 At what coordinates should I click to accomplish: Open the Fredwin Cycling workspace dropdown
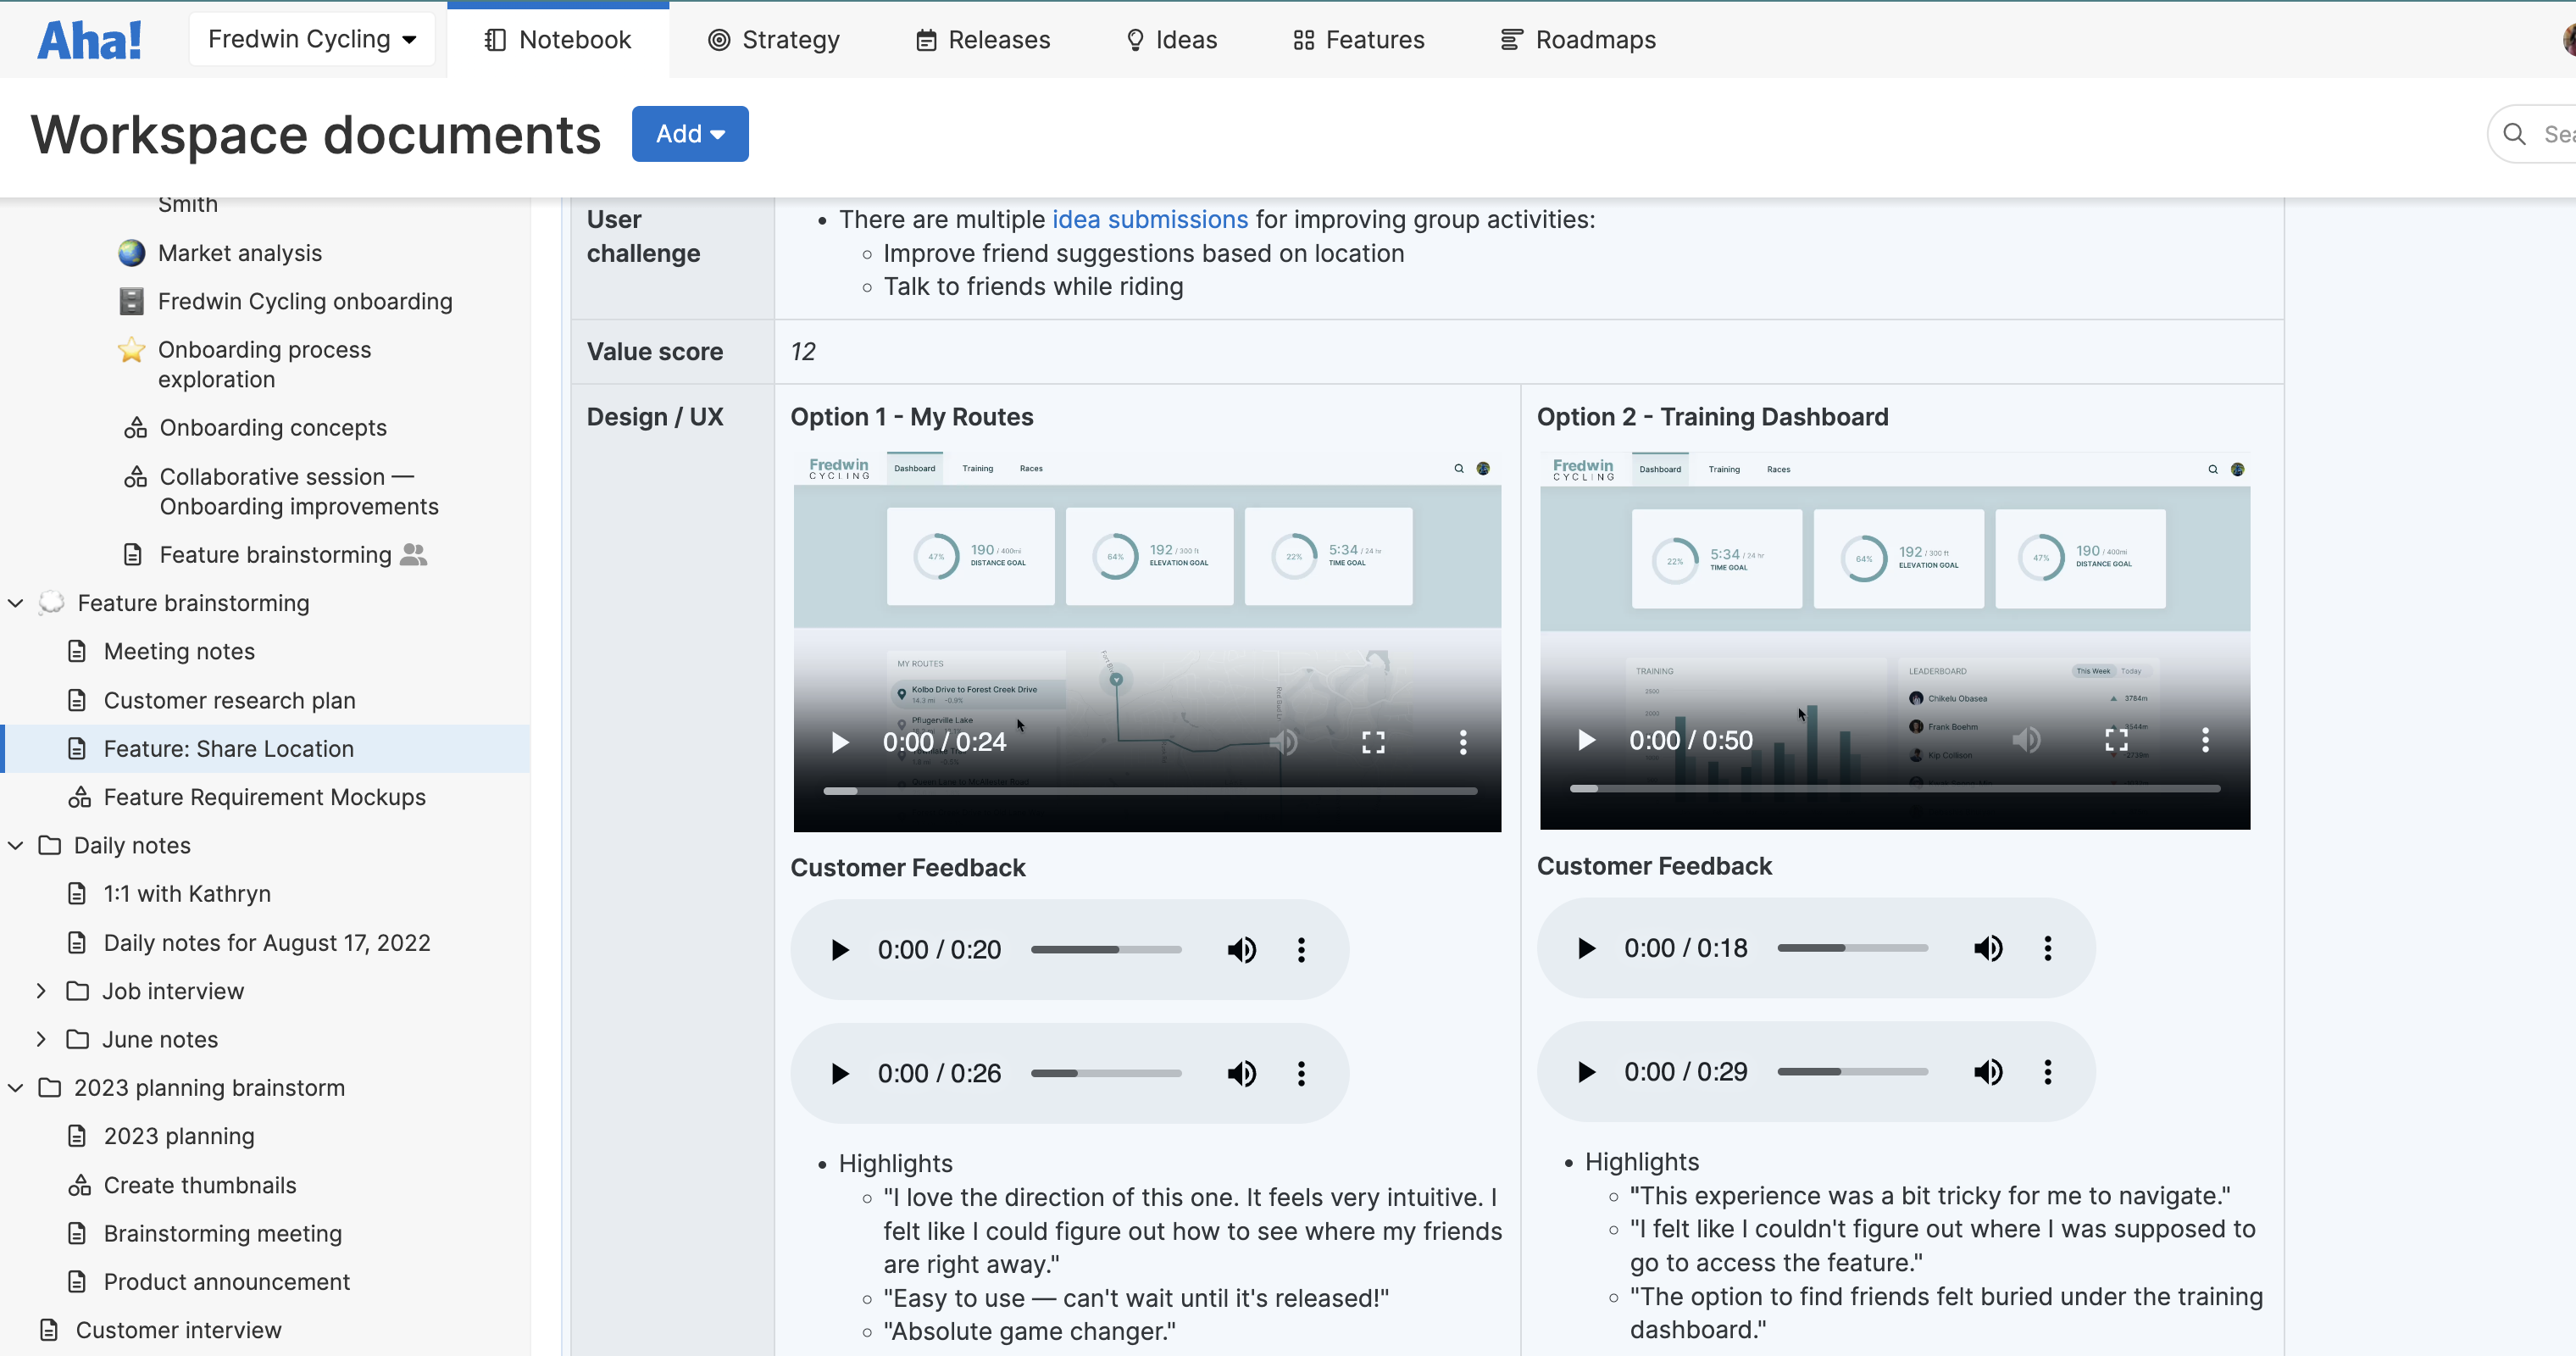[312, 39]
